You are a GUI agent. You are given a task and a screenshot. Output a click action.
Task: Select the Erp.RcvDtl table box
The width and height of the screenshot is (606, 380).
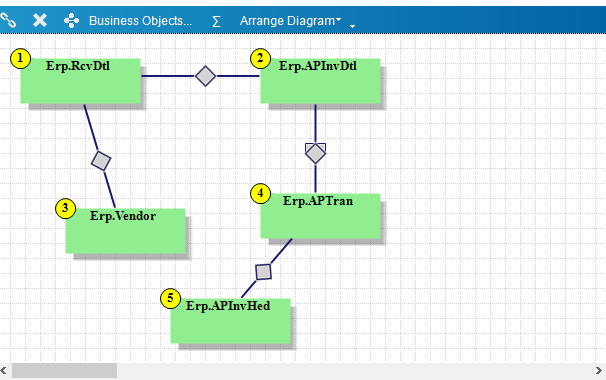(x=80, y=81)
